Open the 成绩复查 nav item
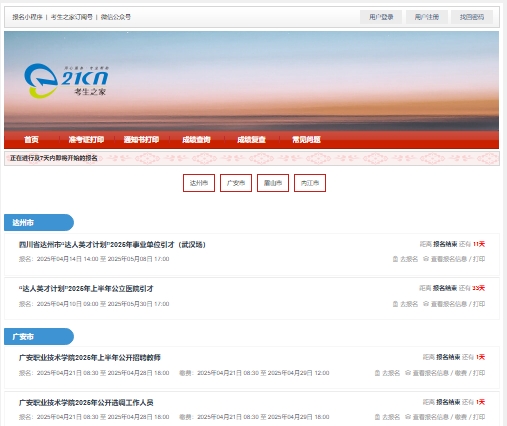The image size is (507, 426). [x=251, y=140]
